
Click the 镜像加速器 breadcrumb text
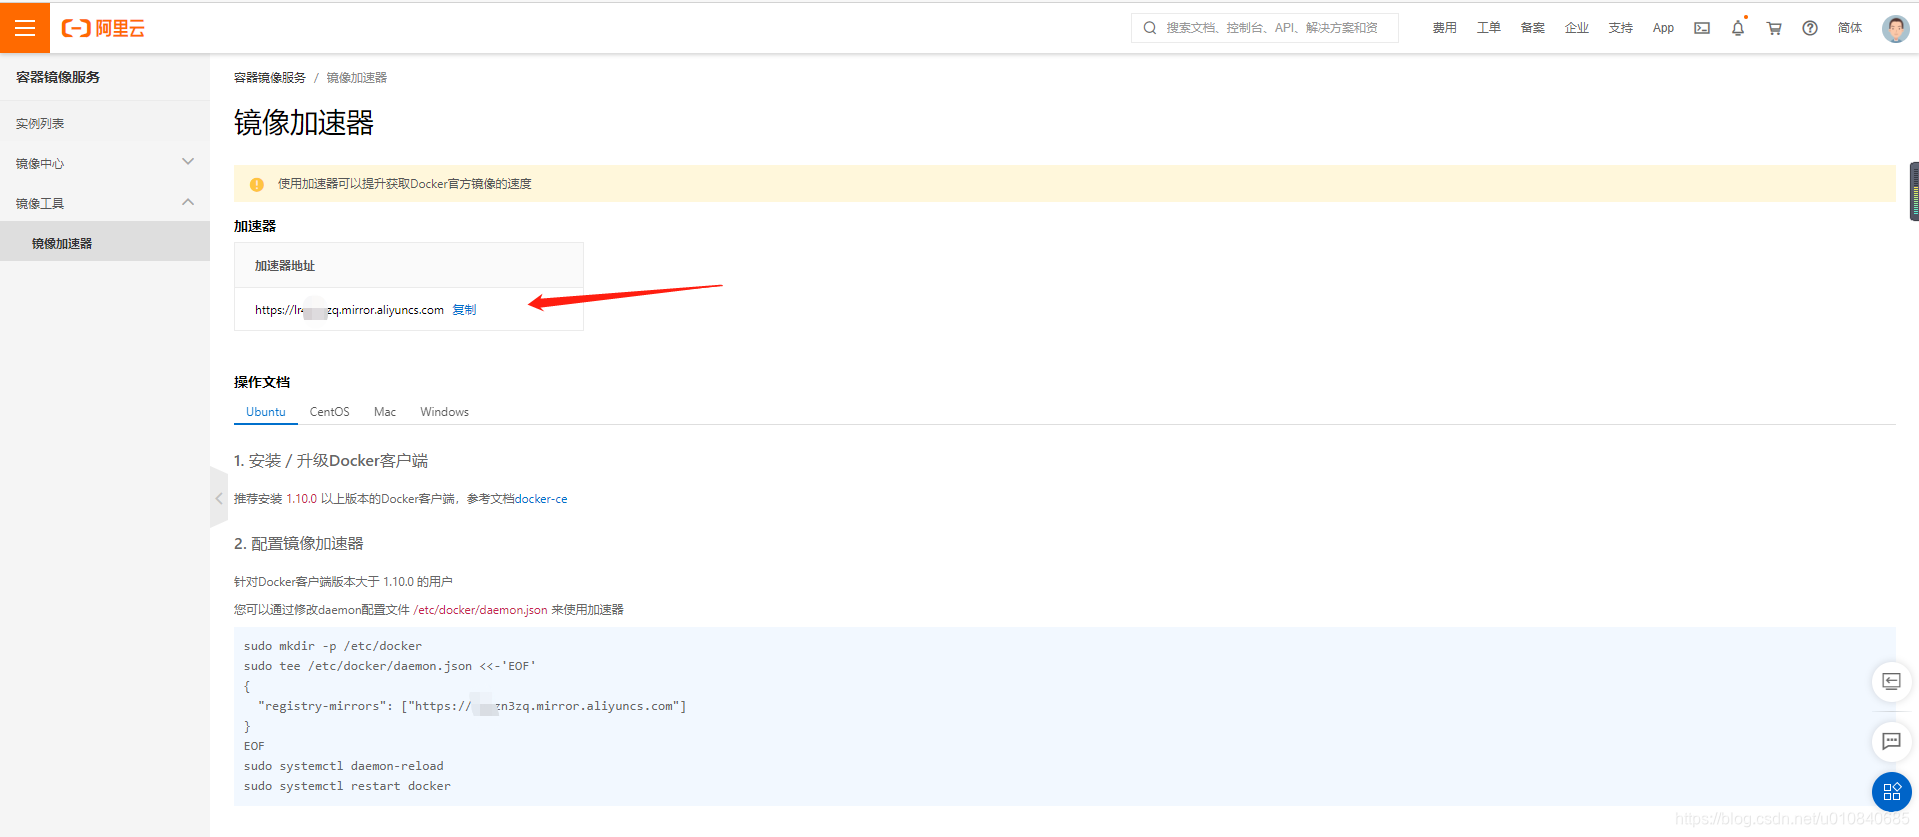click(357, 78)
